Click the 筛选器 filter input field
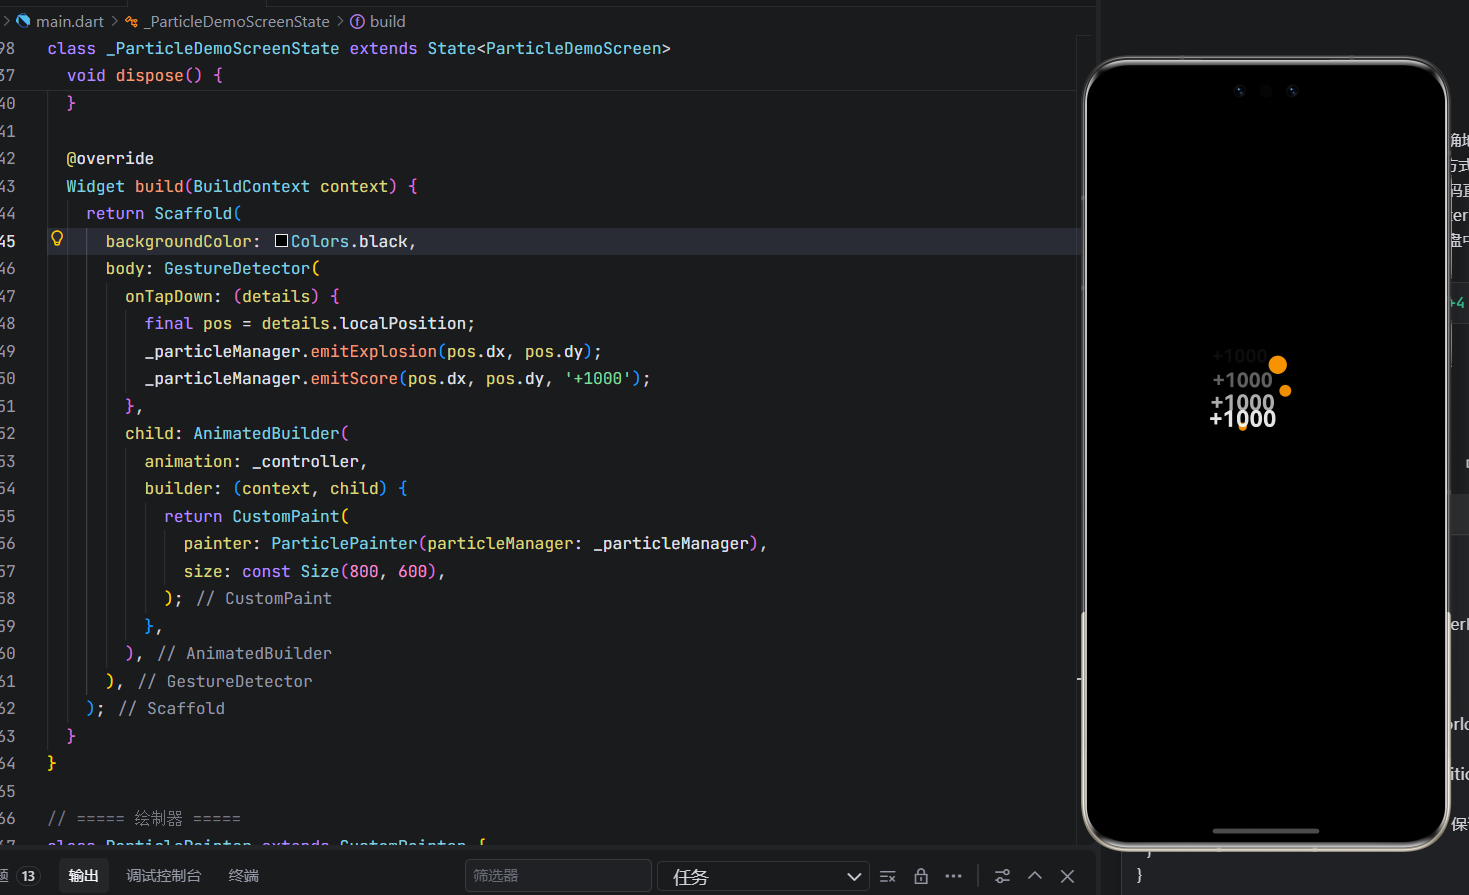The width and height of the screenshot is (1469, 895). tap(558, 876)
